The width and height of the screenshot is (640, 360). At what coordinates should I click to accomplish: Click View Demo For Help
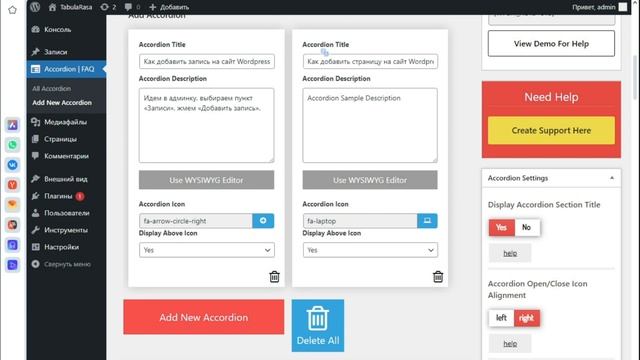[551, 44]
